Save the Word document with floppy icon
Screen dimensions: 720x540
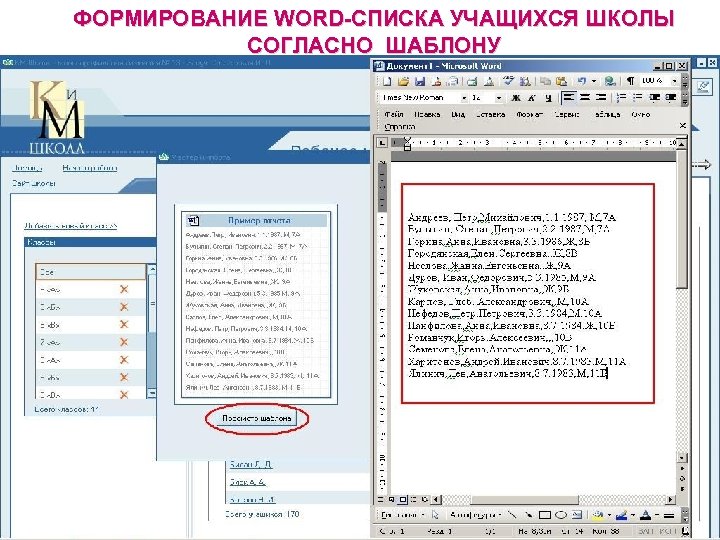pos(419,82)
